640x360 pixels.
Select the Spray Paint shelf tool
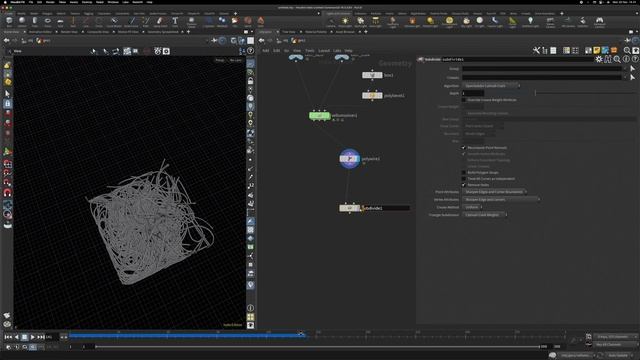pyautogui.click(x=160, y=22)
